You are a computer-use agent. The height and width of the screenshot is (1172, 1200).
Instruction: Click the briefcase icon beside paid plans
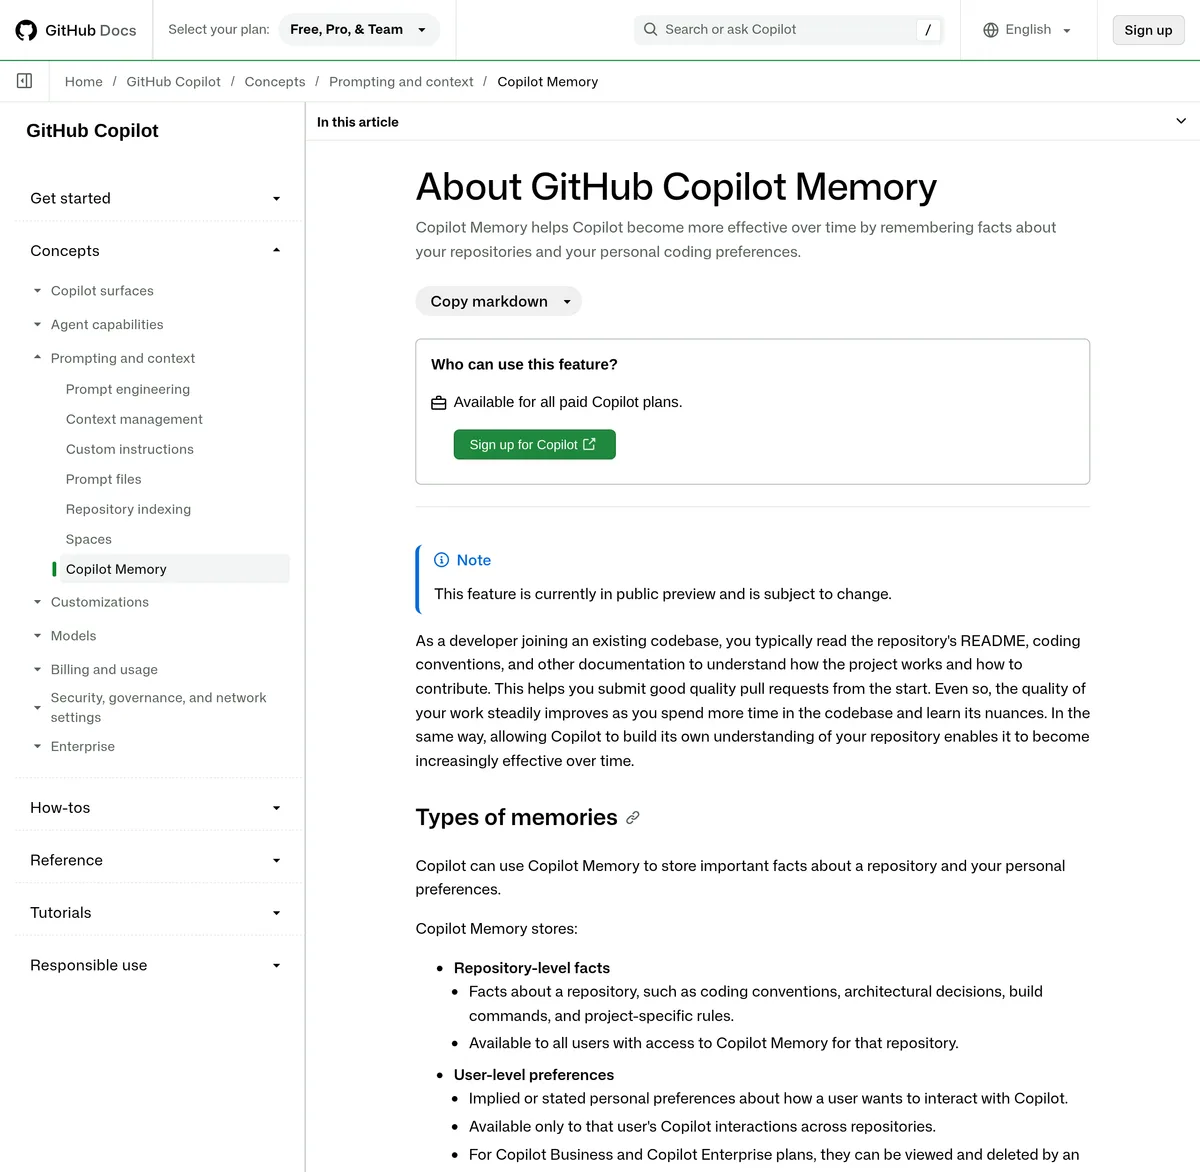(x=438, y=403)
